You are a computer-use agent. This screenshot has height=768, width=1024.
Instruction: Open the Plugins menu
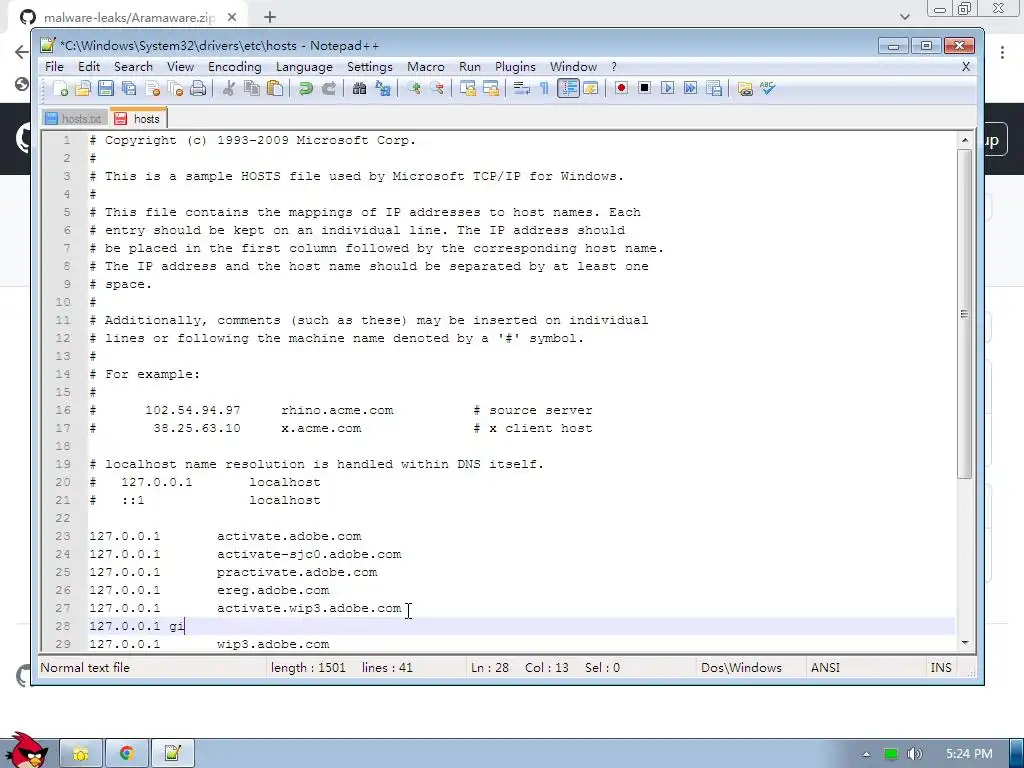(x=515, y=67)
